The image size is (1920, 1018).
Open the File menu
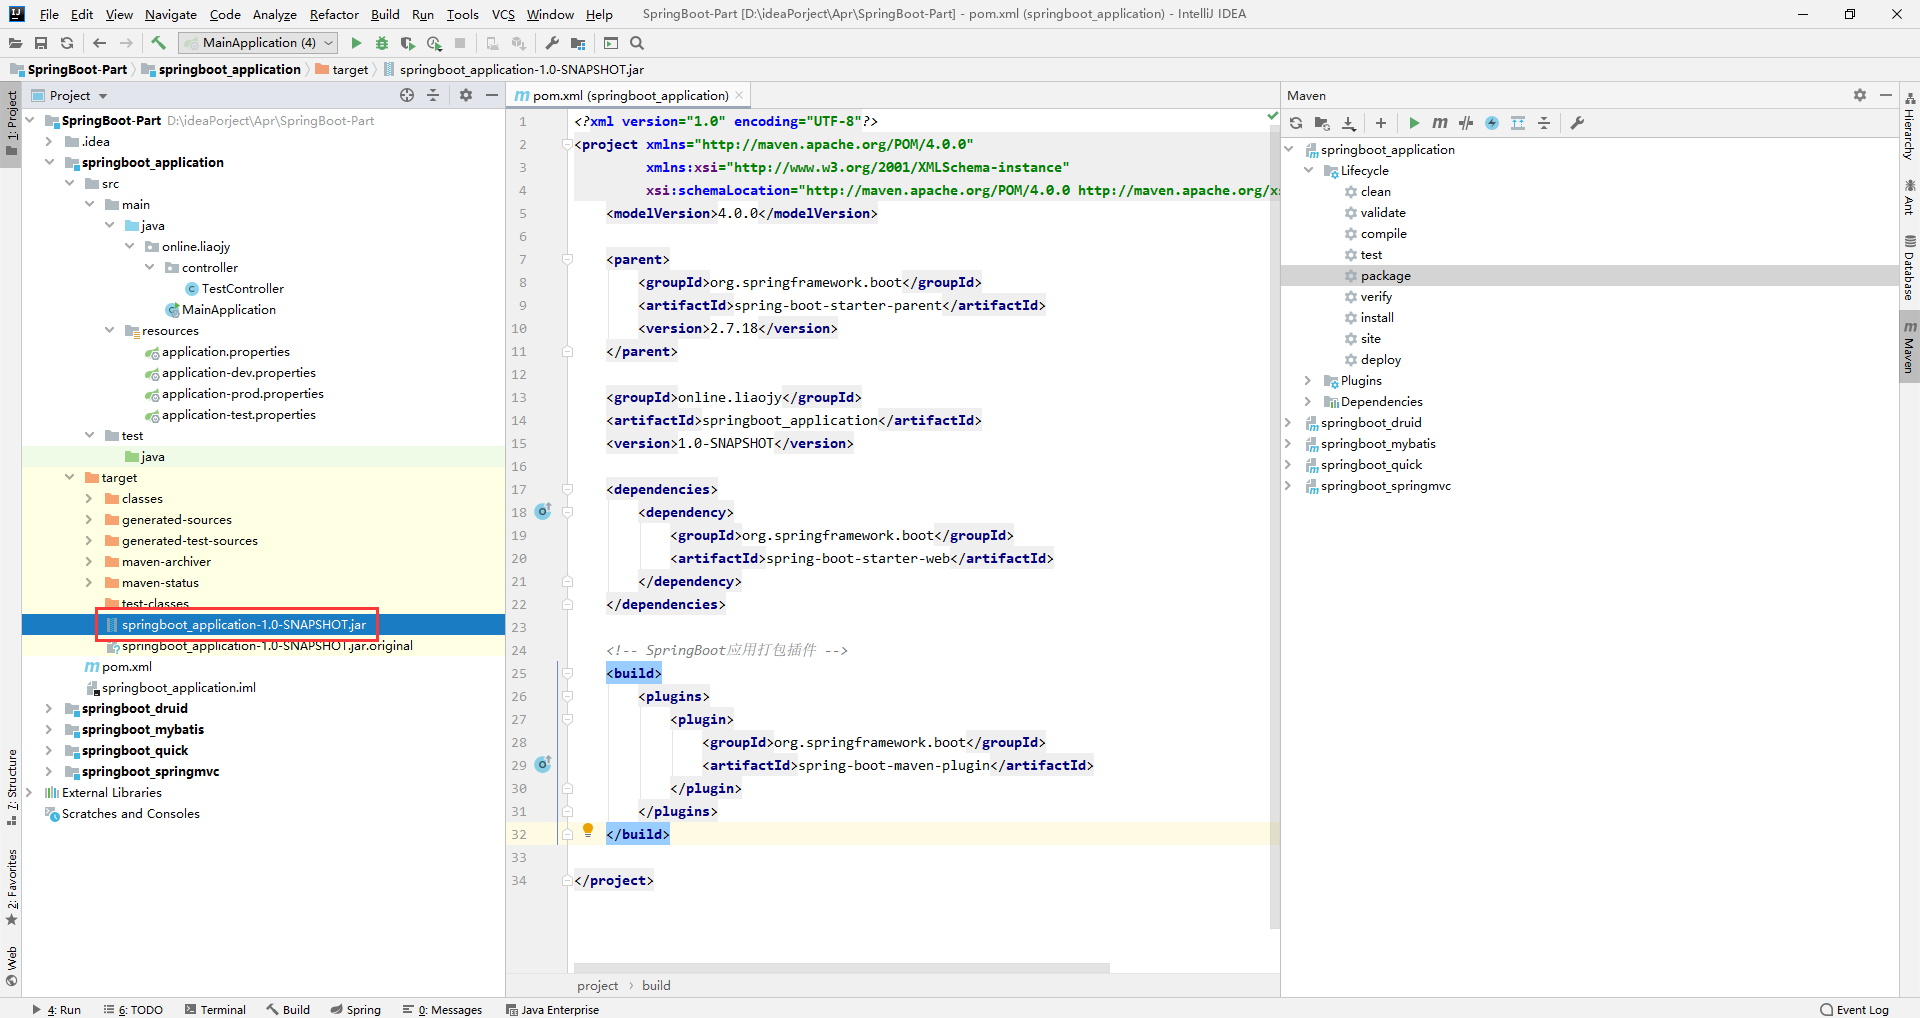pos(49,14)
